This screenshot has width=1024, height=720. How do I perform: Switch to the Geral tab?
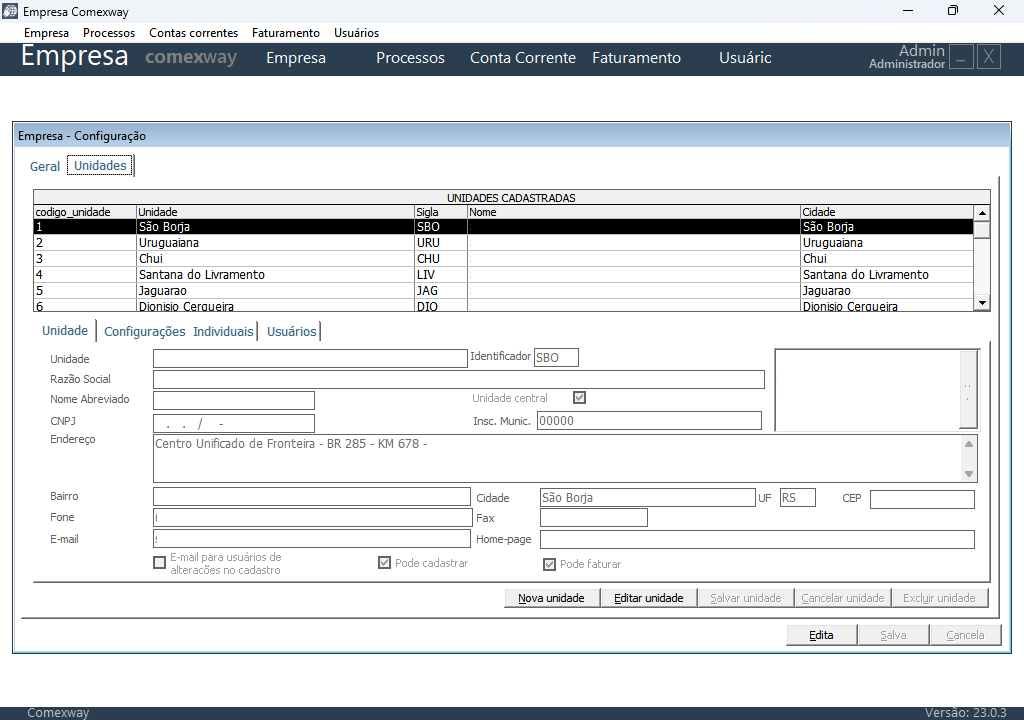[x=45, y=167]
